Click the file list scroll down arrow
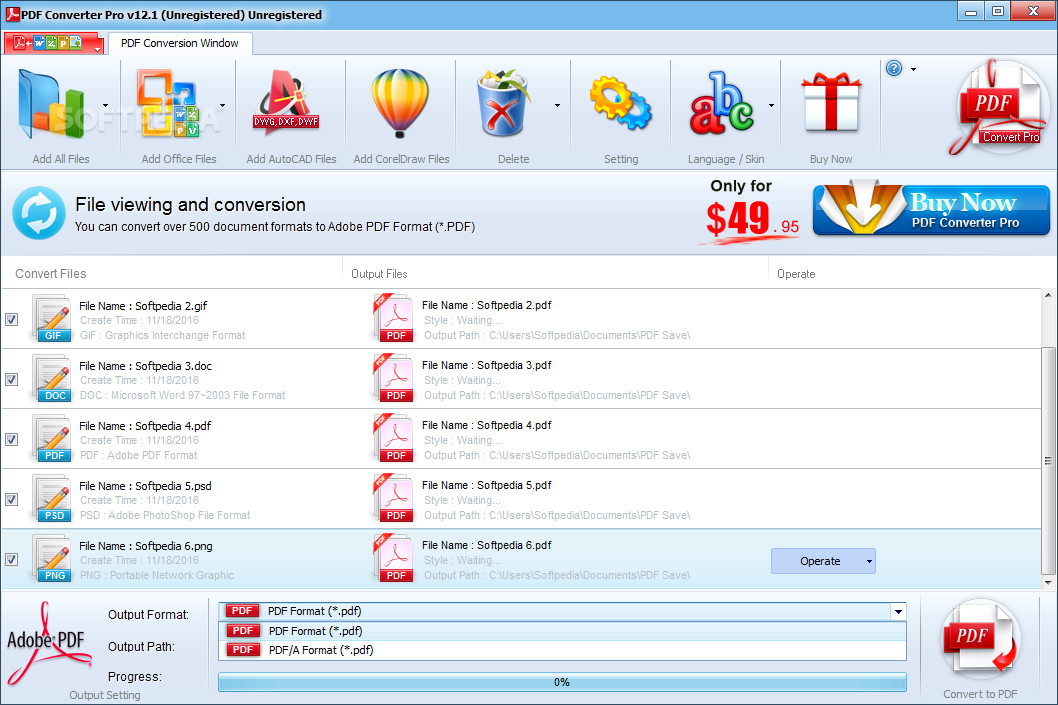Image resolution: width=1058 pixels, height=705 pixels. point(1048,582)
